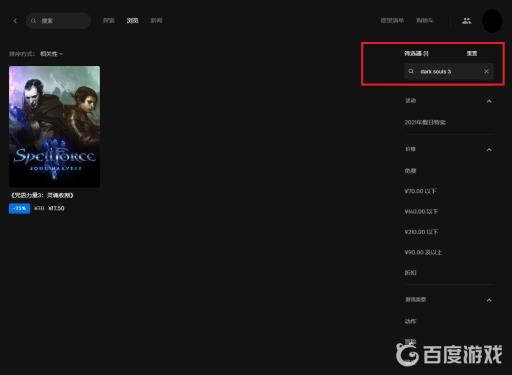The height and width of the screenshot is (375, 512).
Task: Select the ¥140.00 以下 price filter
Action: pos(421,212)
